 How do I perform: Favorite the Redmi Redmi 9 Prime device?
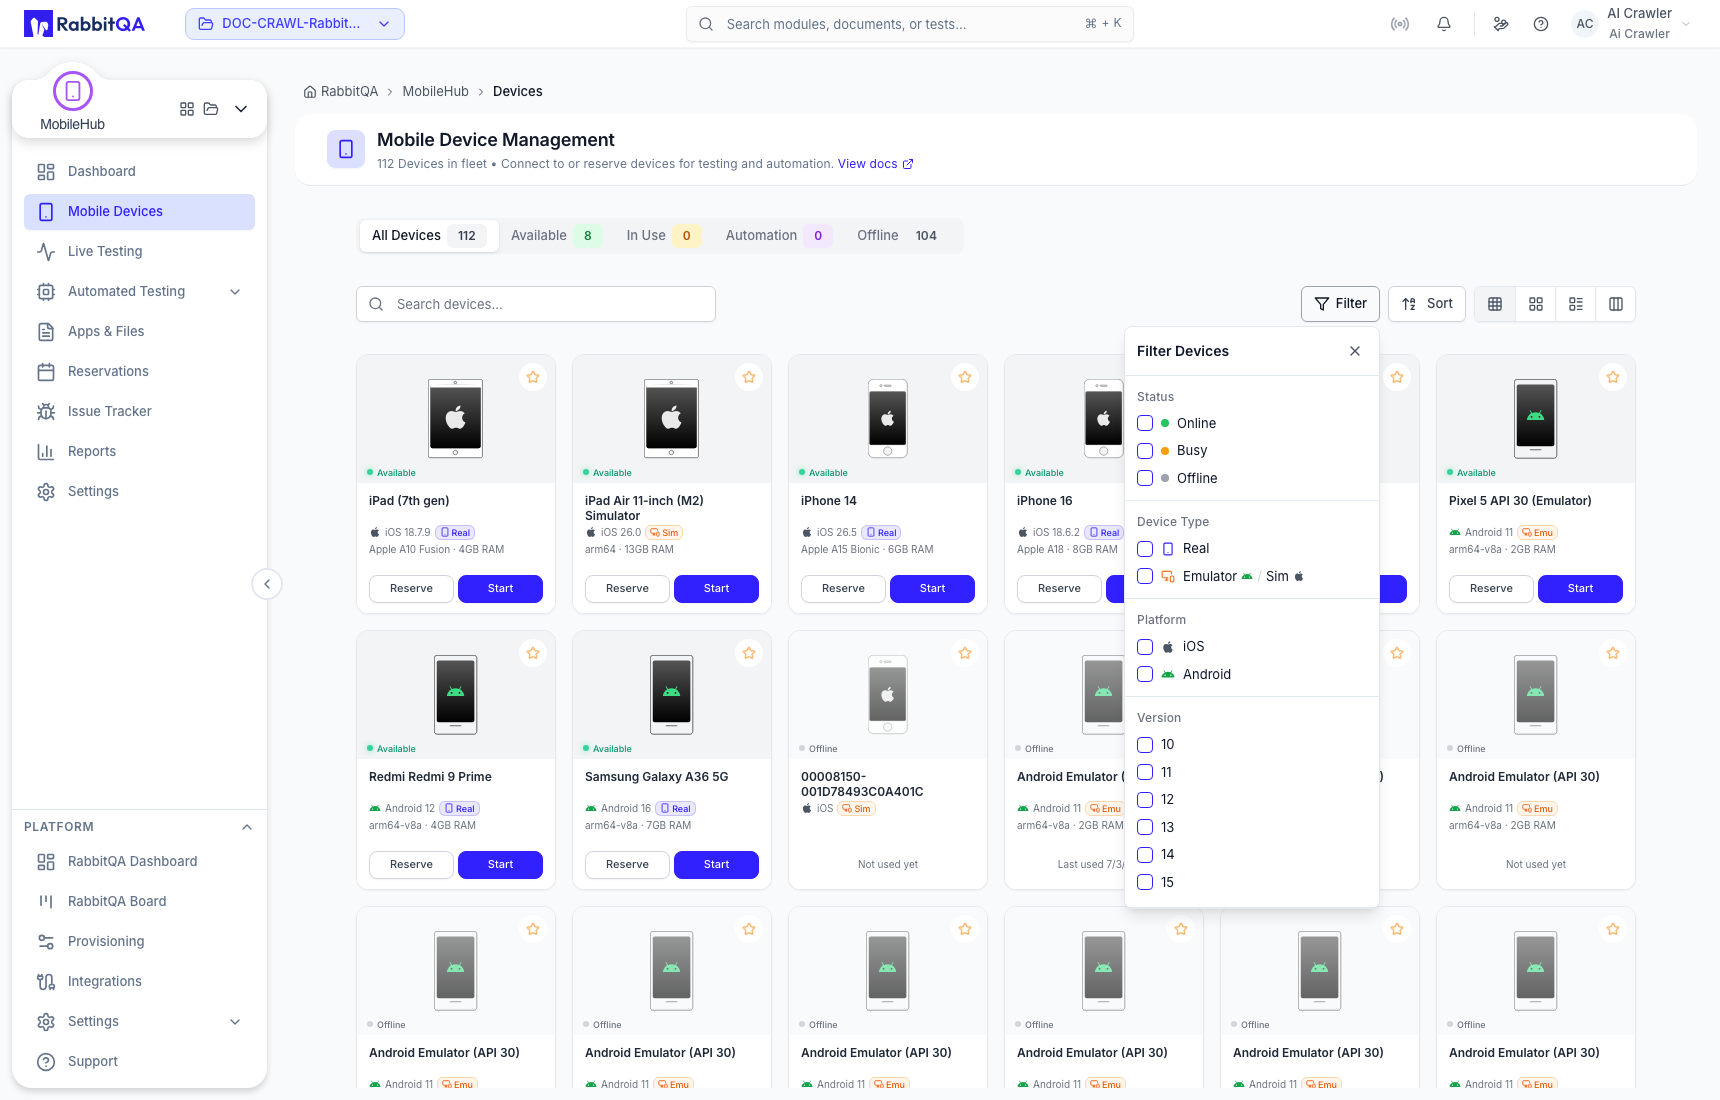pos(533,653)
